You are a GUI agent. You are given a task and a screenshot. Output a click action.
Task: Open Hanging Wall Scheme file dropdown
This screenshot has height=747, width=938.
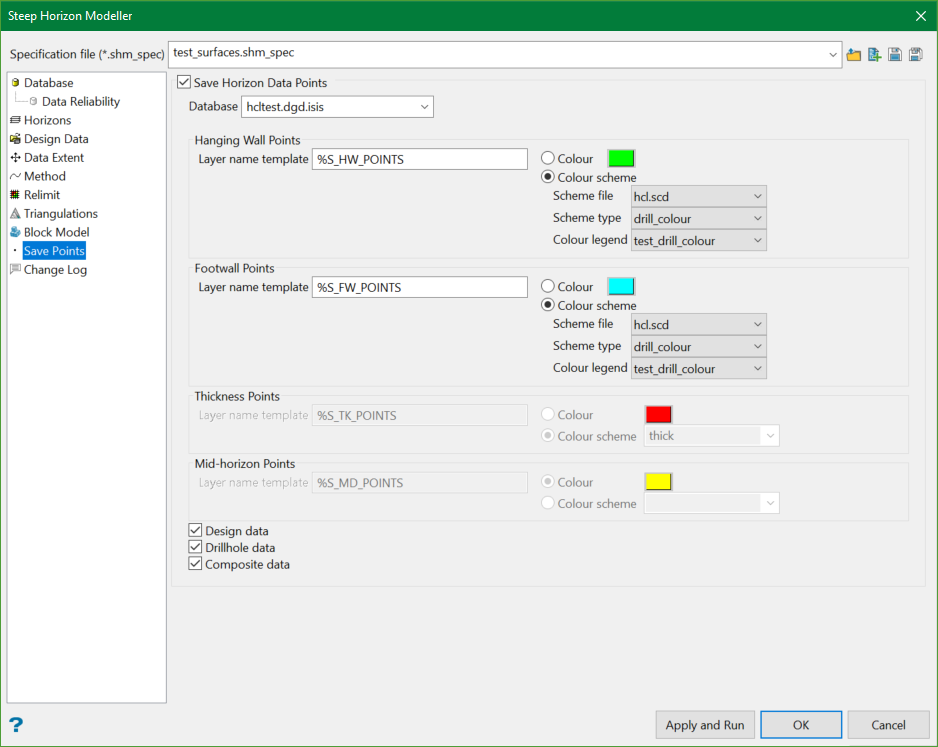click(698, 196)
